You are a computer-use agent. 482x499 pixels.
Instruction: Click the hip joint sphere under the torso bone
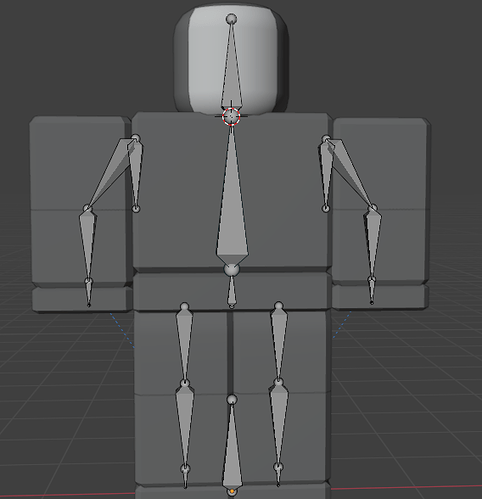[x=232, y=270]
